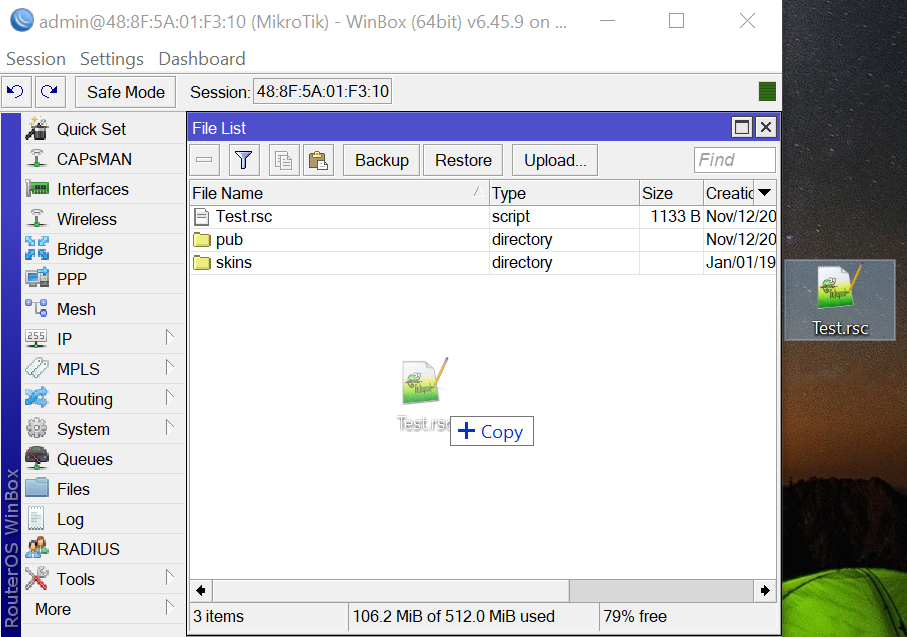Open the Log viewer
The image size is (907, 637).
(x=104, y=520)
